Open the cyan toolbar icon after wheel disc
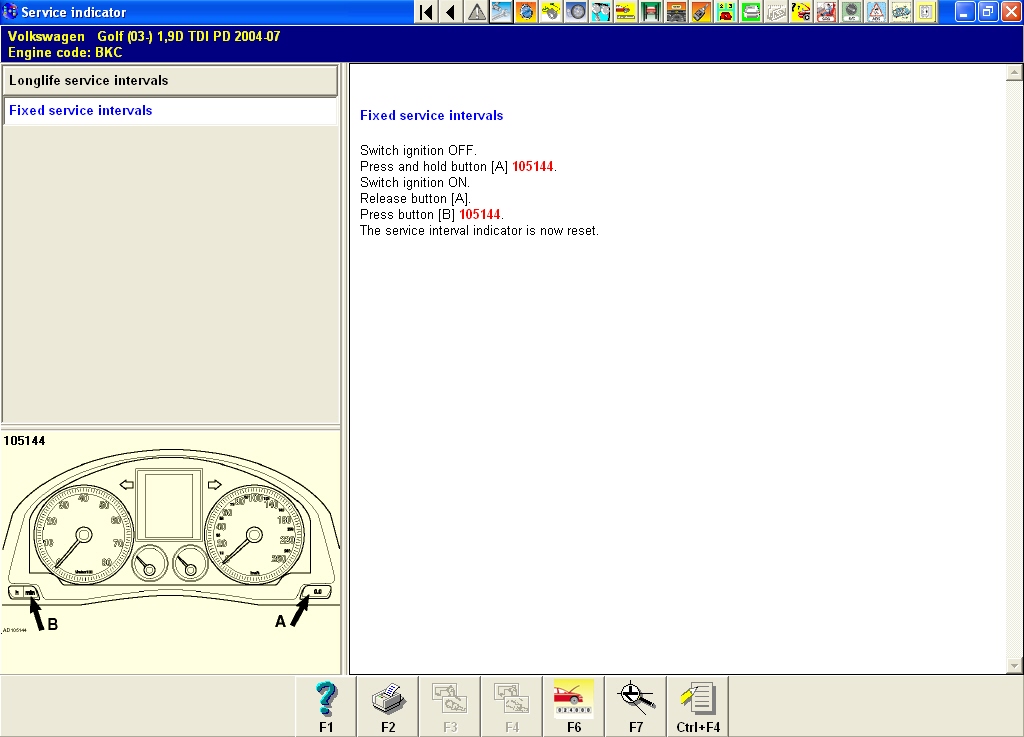 (x=601, y=12)
